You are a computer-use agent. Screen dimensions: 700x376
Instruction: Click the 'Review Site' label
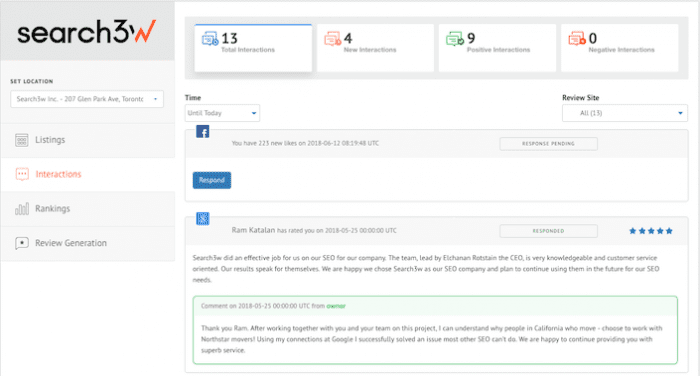tap(580, 97)
